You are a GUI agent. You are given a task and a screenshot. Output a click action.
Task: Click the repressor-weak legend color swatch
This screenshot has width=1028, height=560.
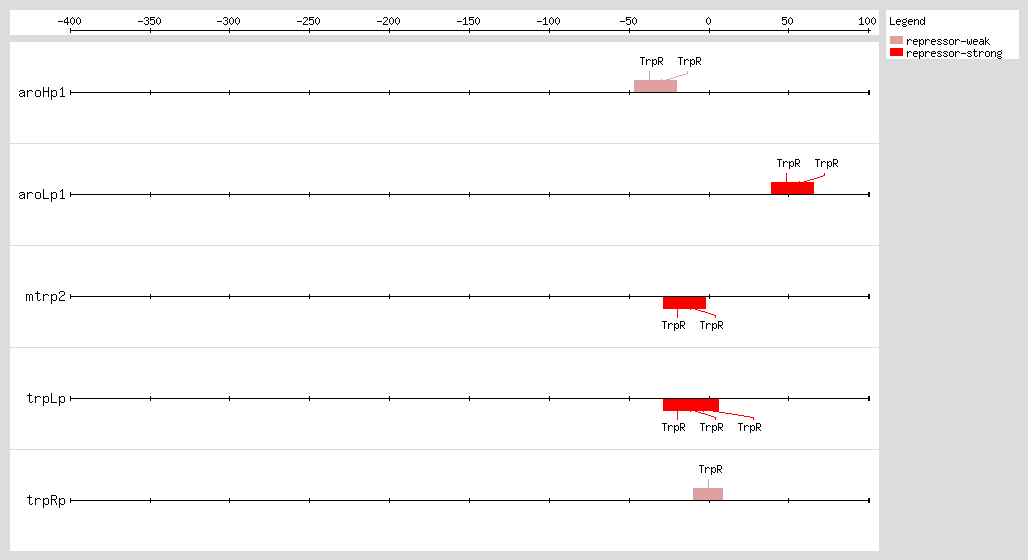[896, 41]
